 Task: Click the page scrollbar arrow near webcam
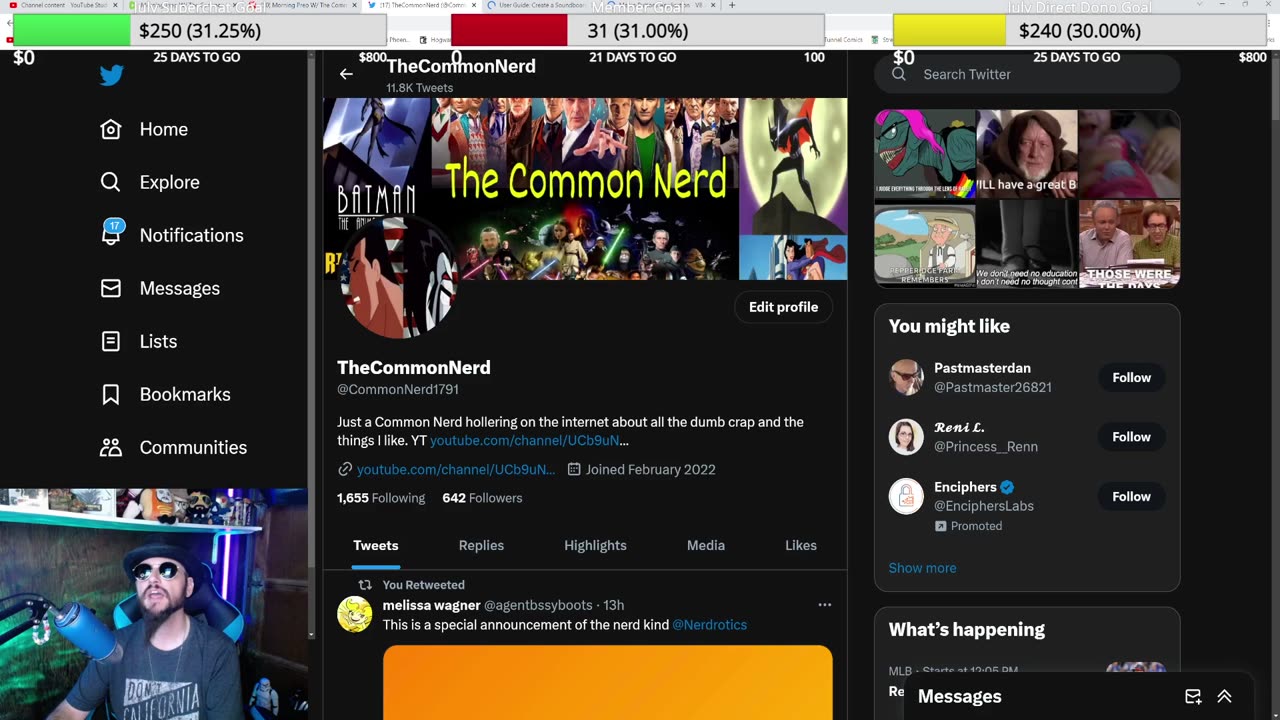[x=311, y=634]
